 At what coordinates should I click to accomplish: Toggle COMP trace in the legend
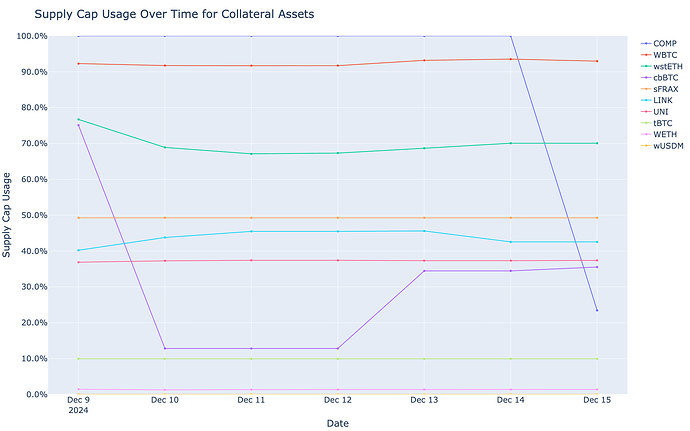click(664, 44)
